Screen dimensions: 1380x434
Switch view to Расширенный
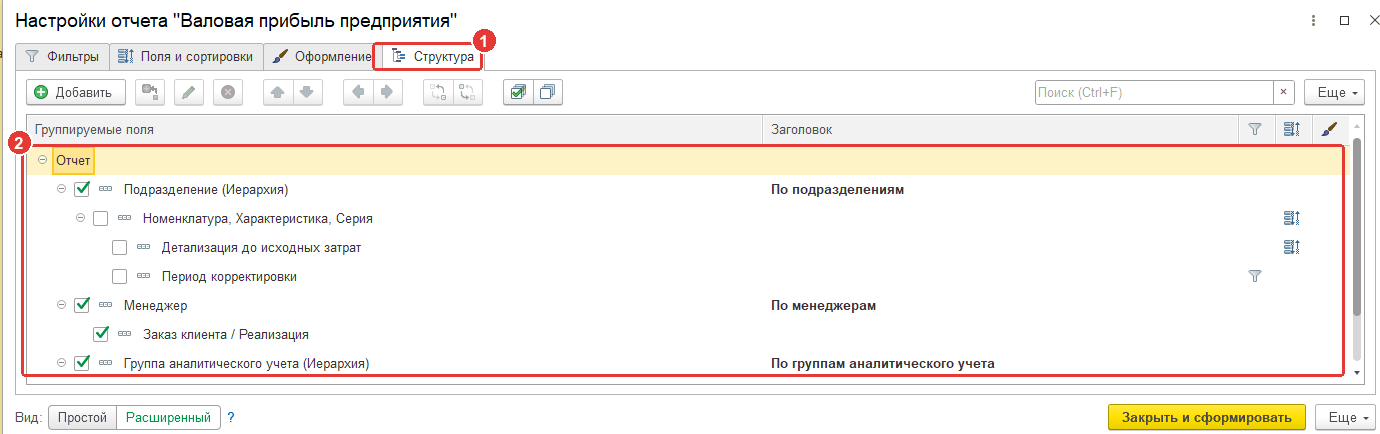click(x=168, y=417)
